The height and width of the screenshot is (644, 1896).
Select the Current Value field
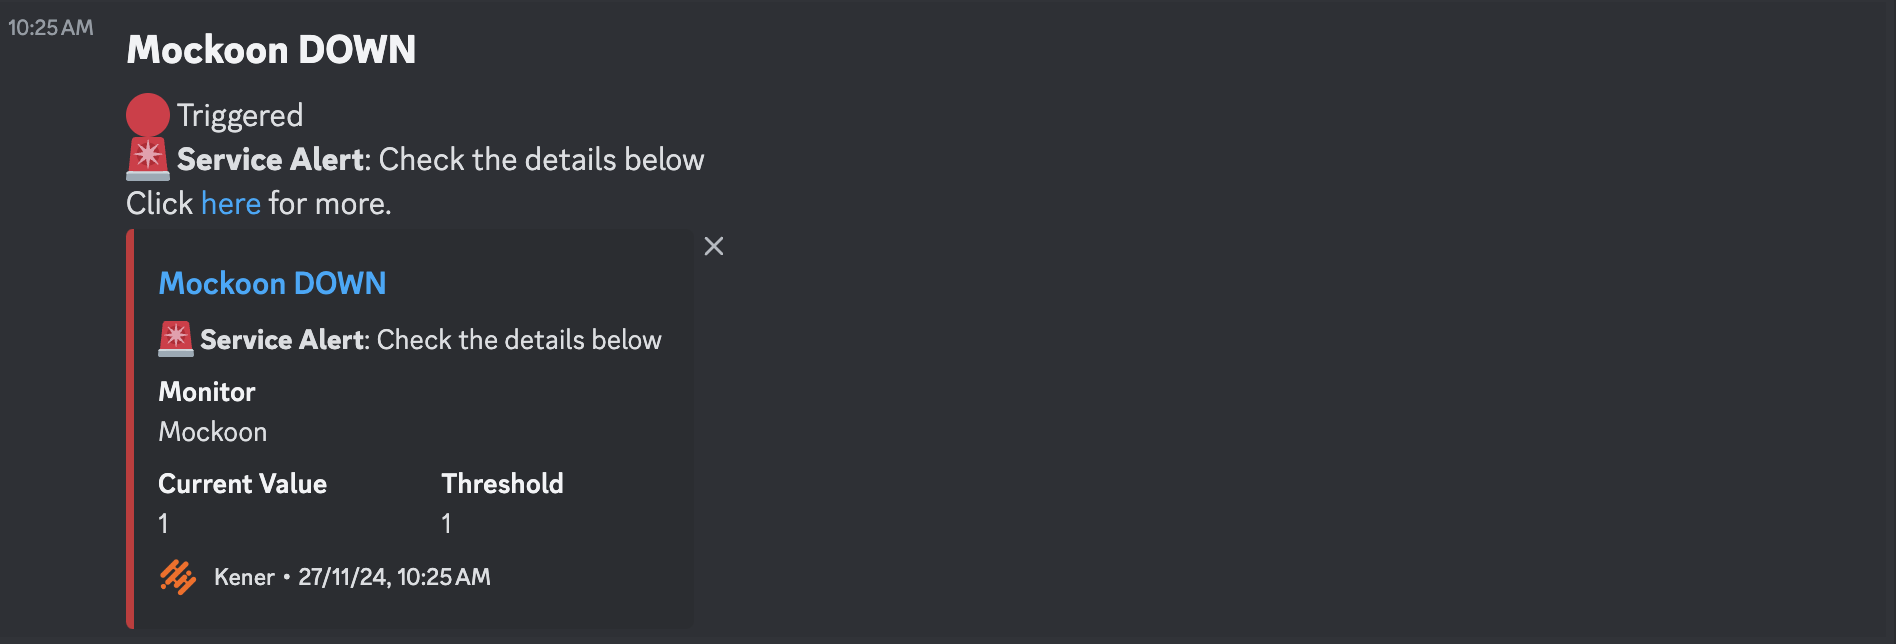click(242, 483)
